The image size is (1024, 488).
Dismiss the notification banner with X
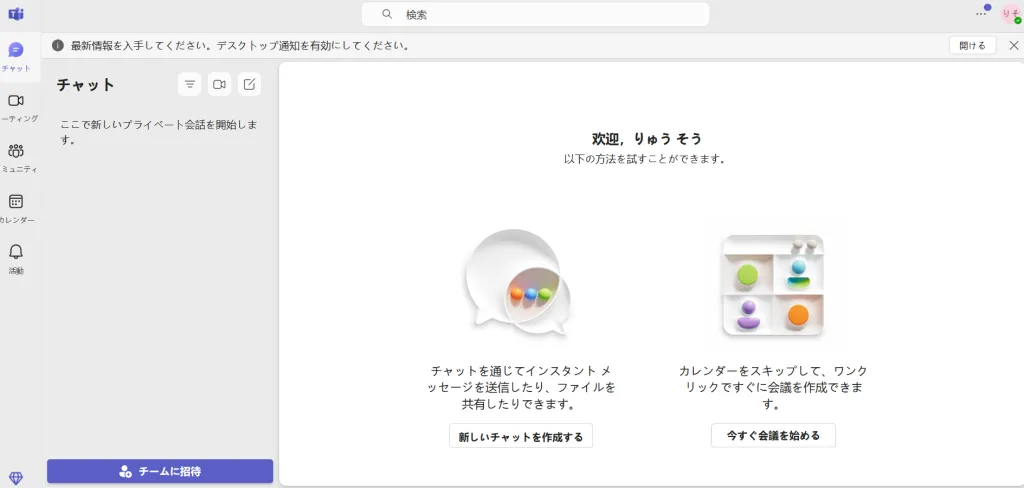(1014, 45)
